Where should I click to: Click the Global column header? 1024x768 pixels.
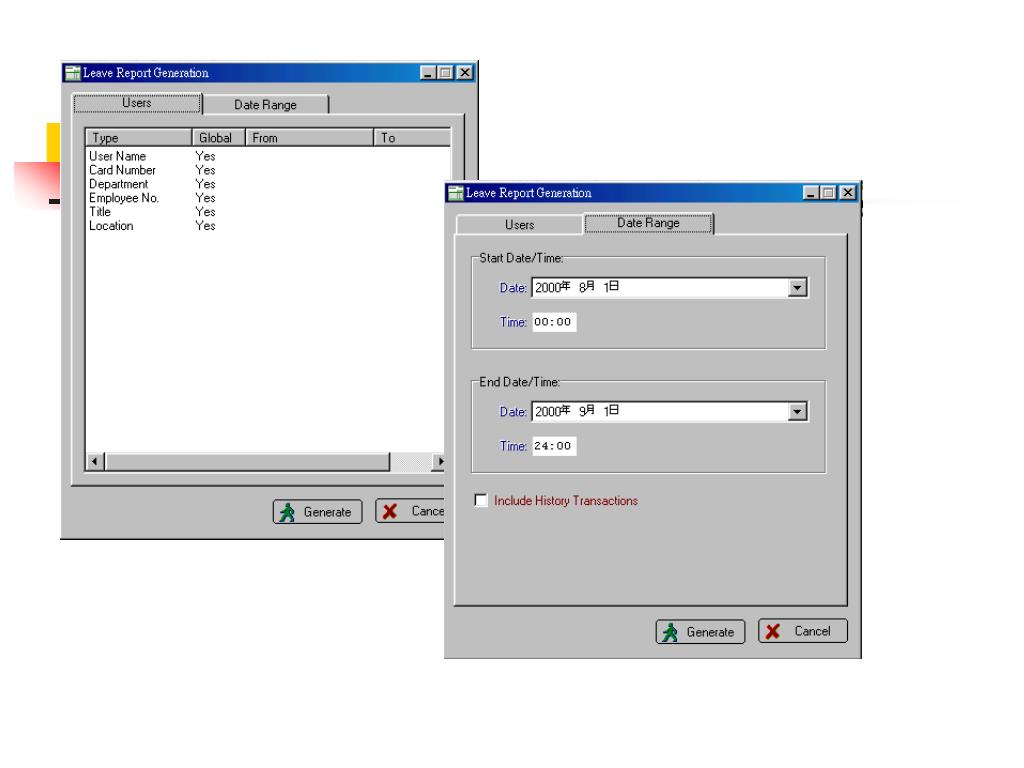[218, 138]
